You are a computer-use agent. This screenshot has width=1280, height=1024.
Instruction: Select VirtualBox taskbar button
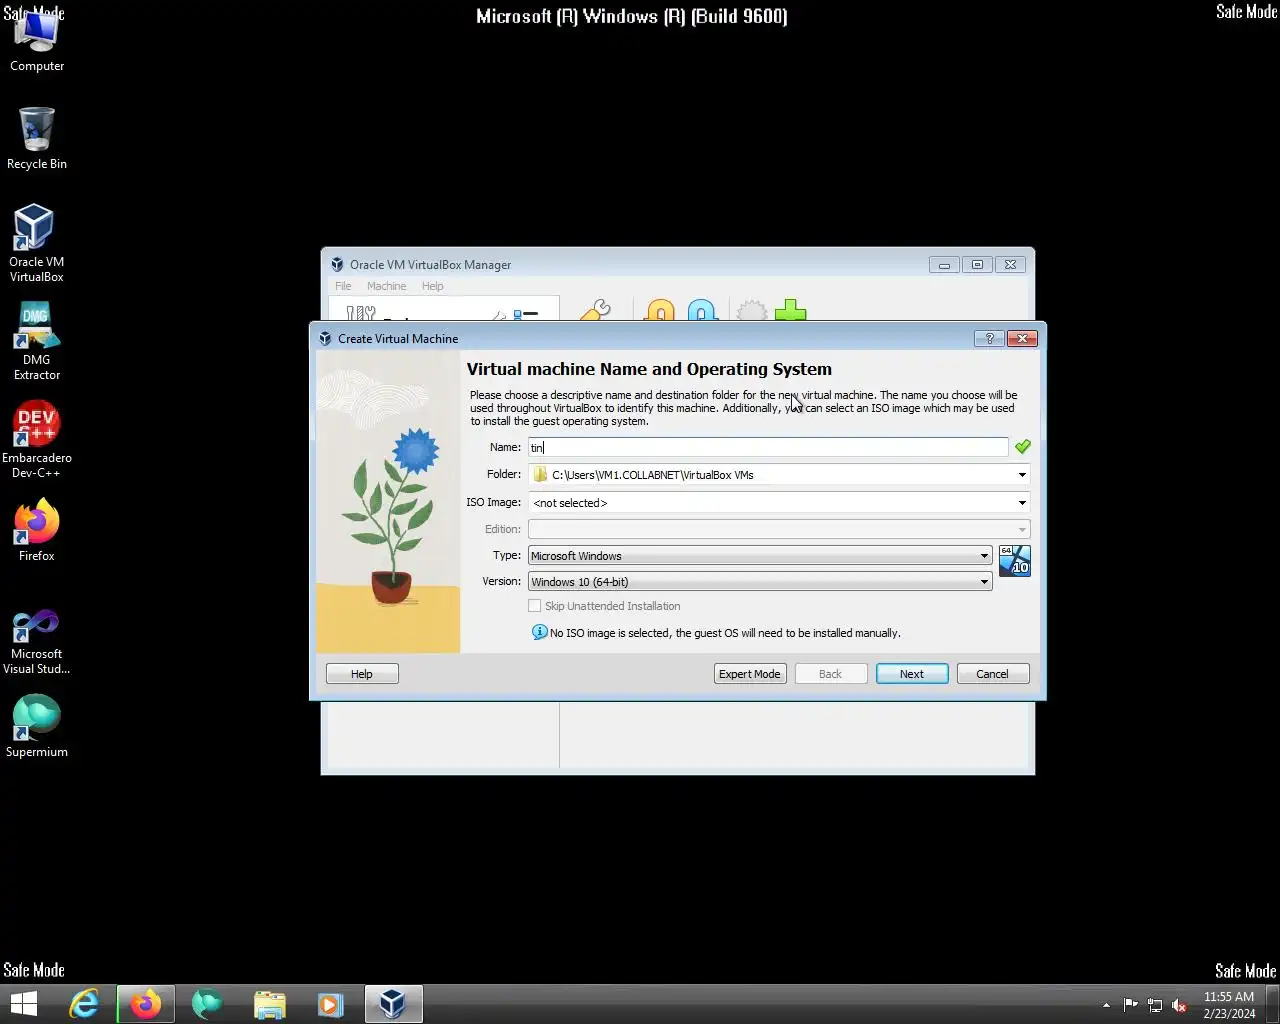[393, 1004]
